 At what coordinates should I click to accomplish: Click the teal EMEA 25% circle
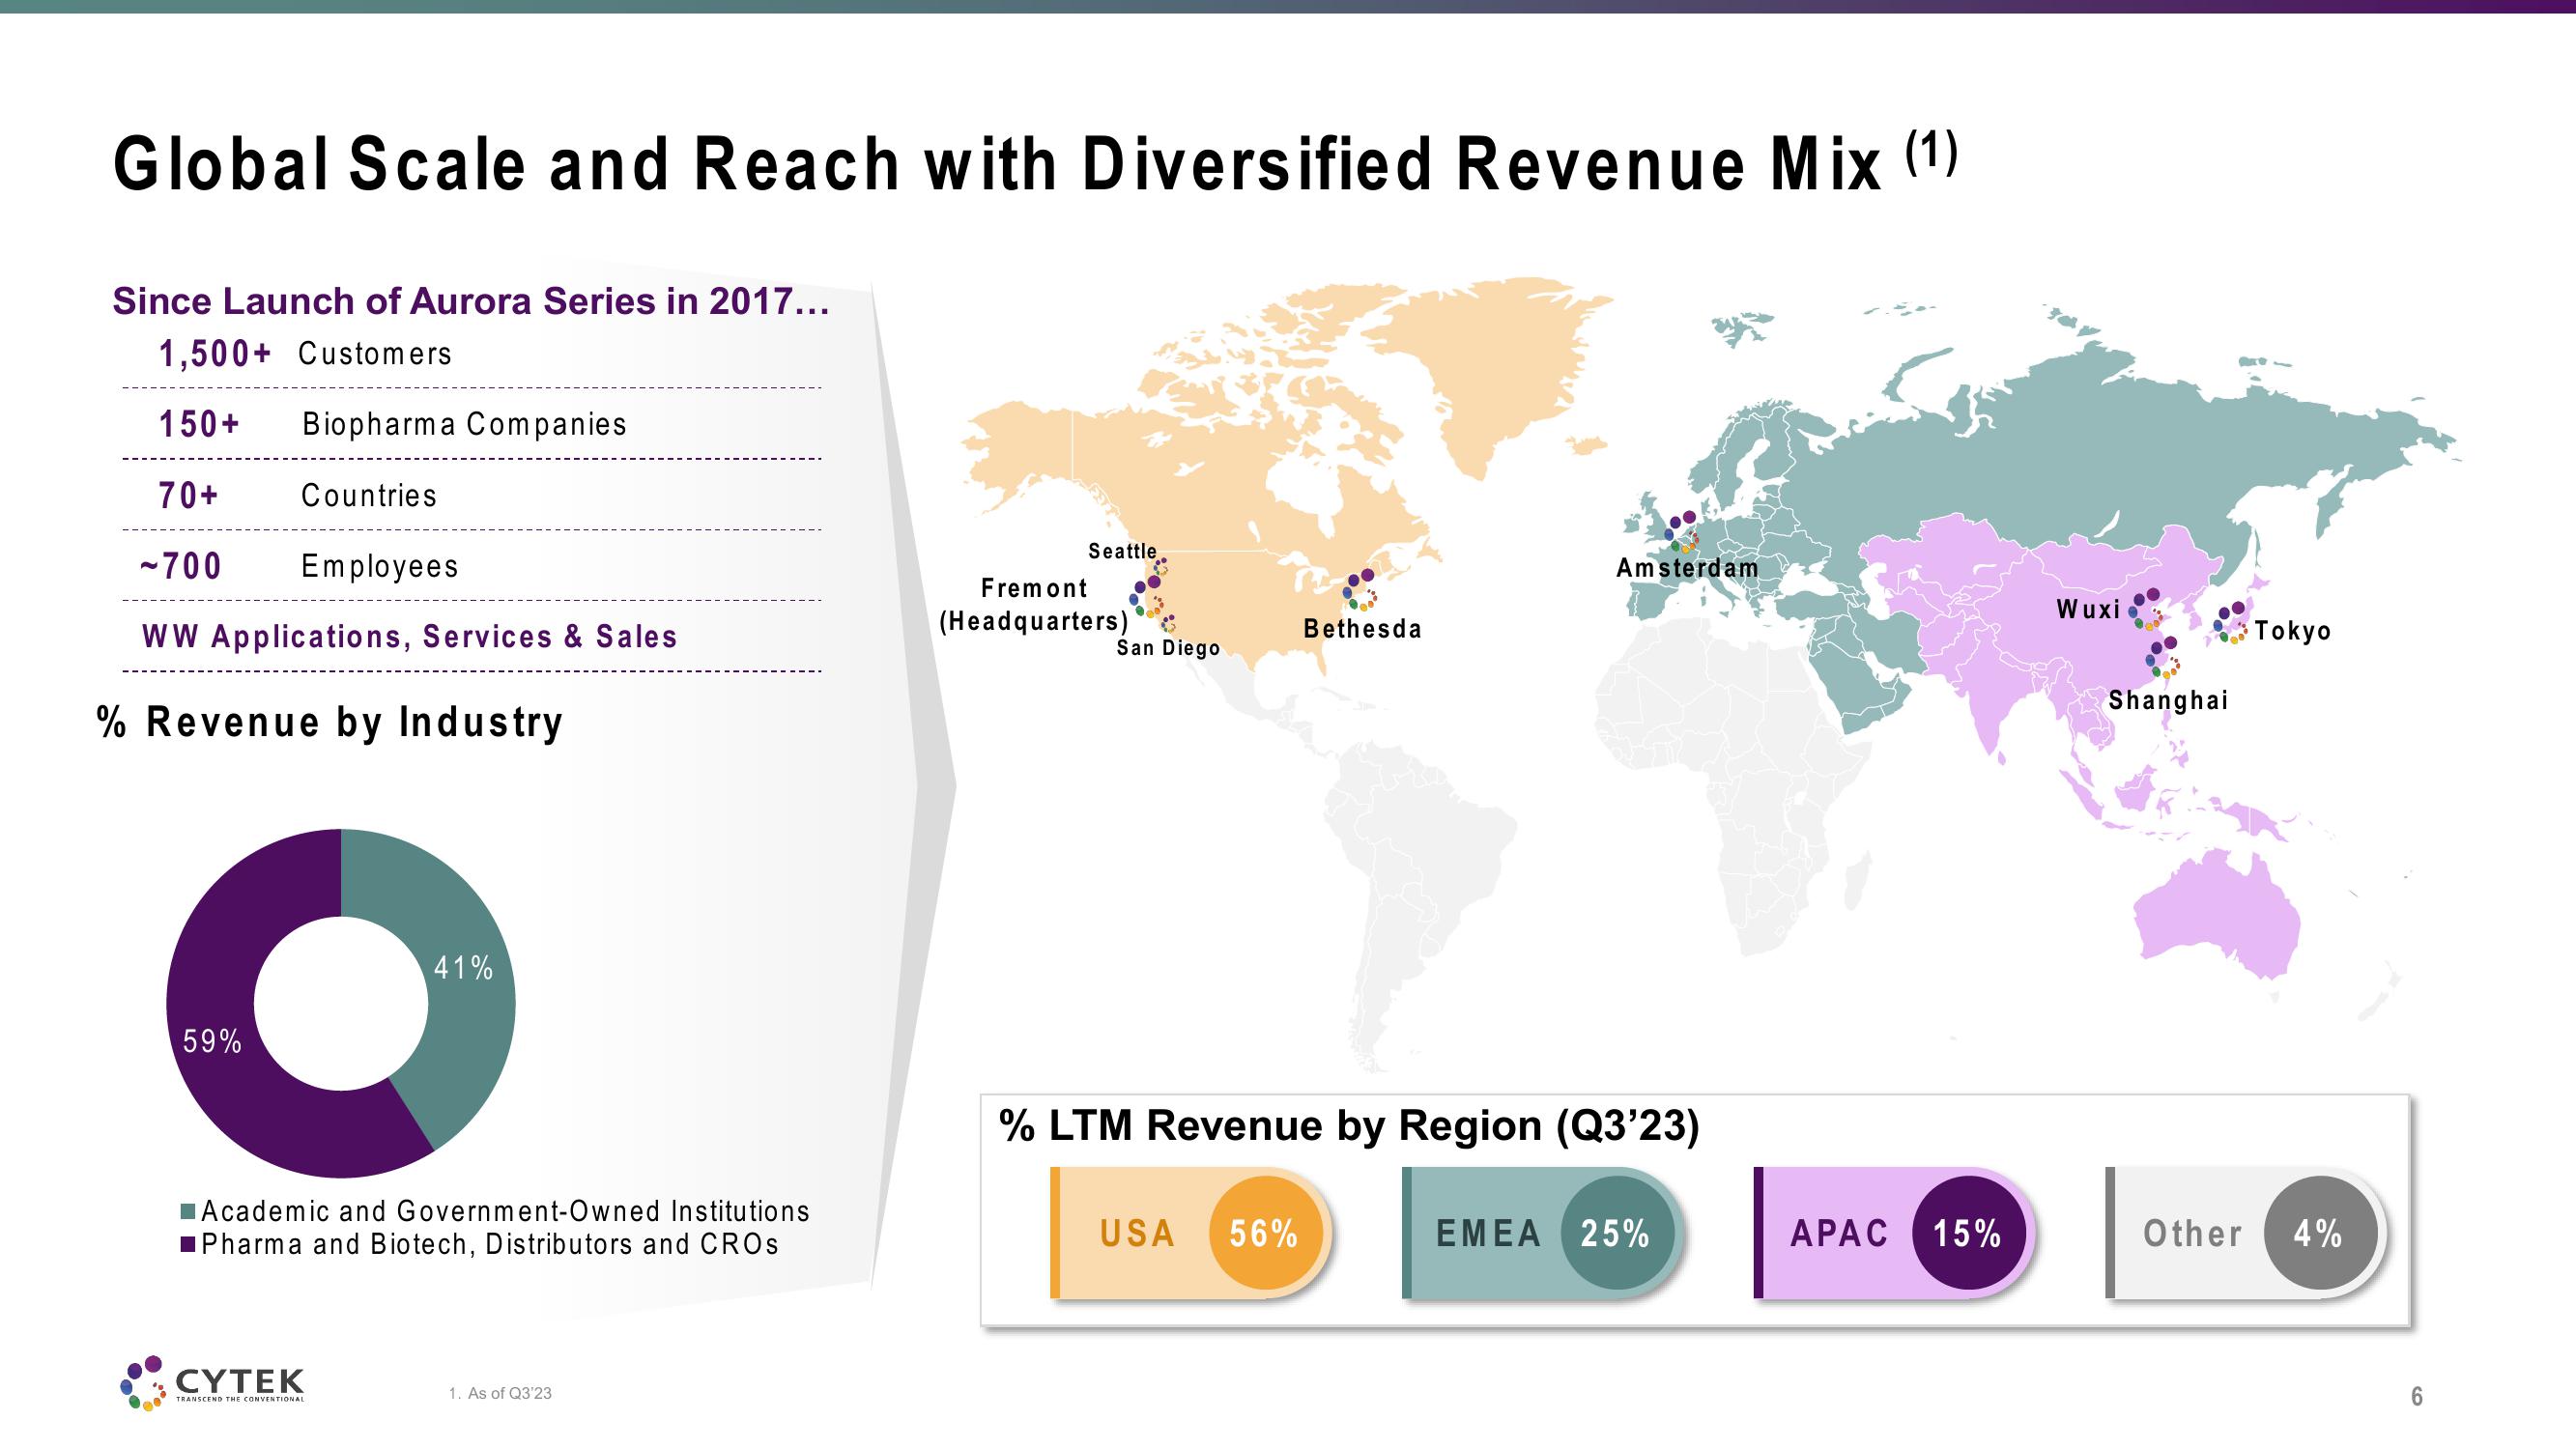tap(1617, 1233)
